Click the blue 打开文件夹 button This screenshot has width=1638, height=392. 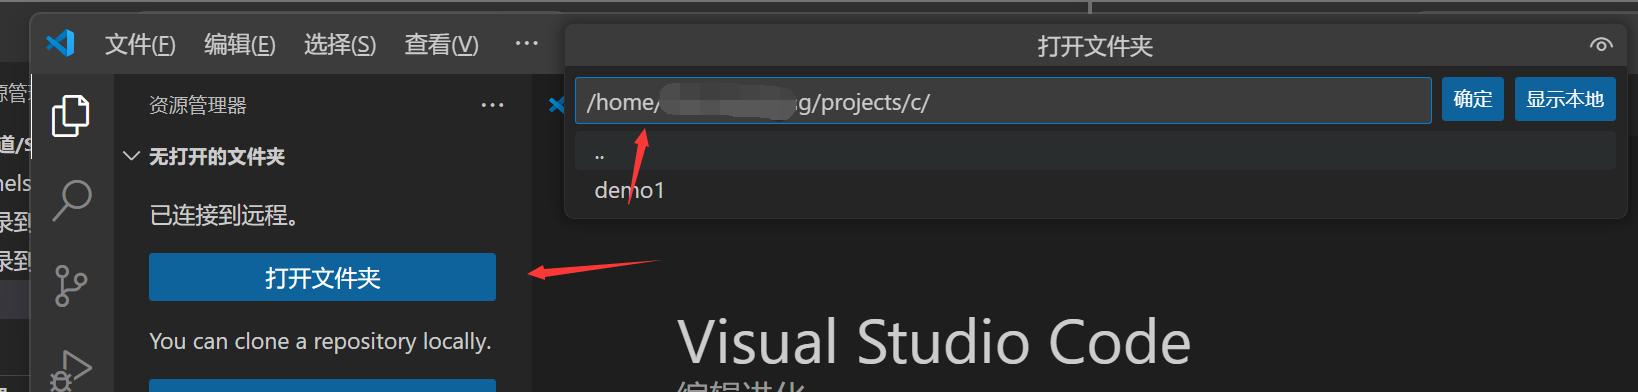coord(322,277)
